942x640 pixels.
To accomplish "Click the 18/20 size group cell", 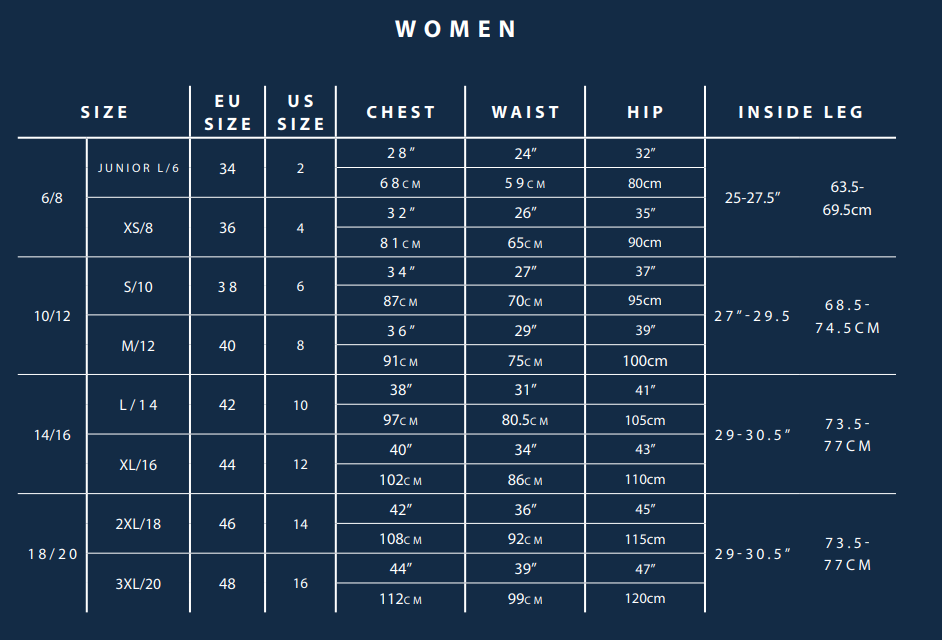I will [x=53, y=554].
